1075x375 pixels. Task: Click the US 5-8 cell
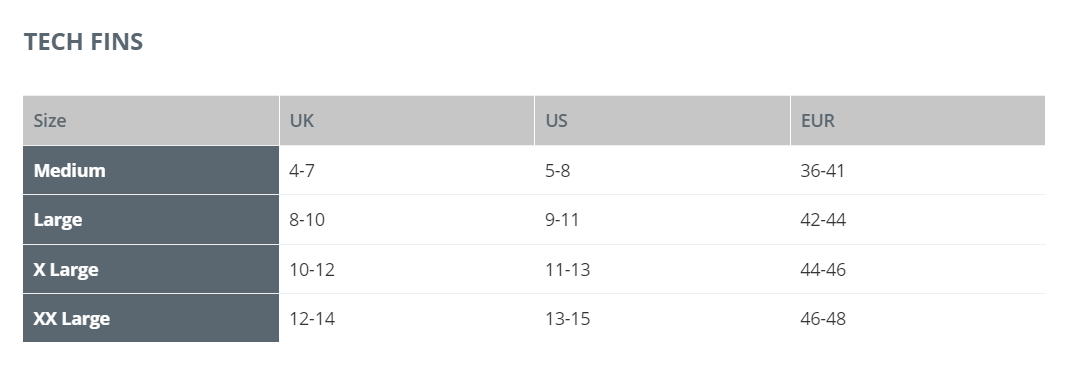click(662, 170)
